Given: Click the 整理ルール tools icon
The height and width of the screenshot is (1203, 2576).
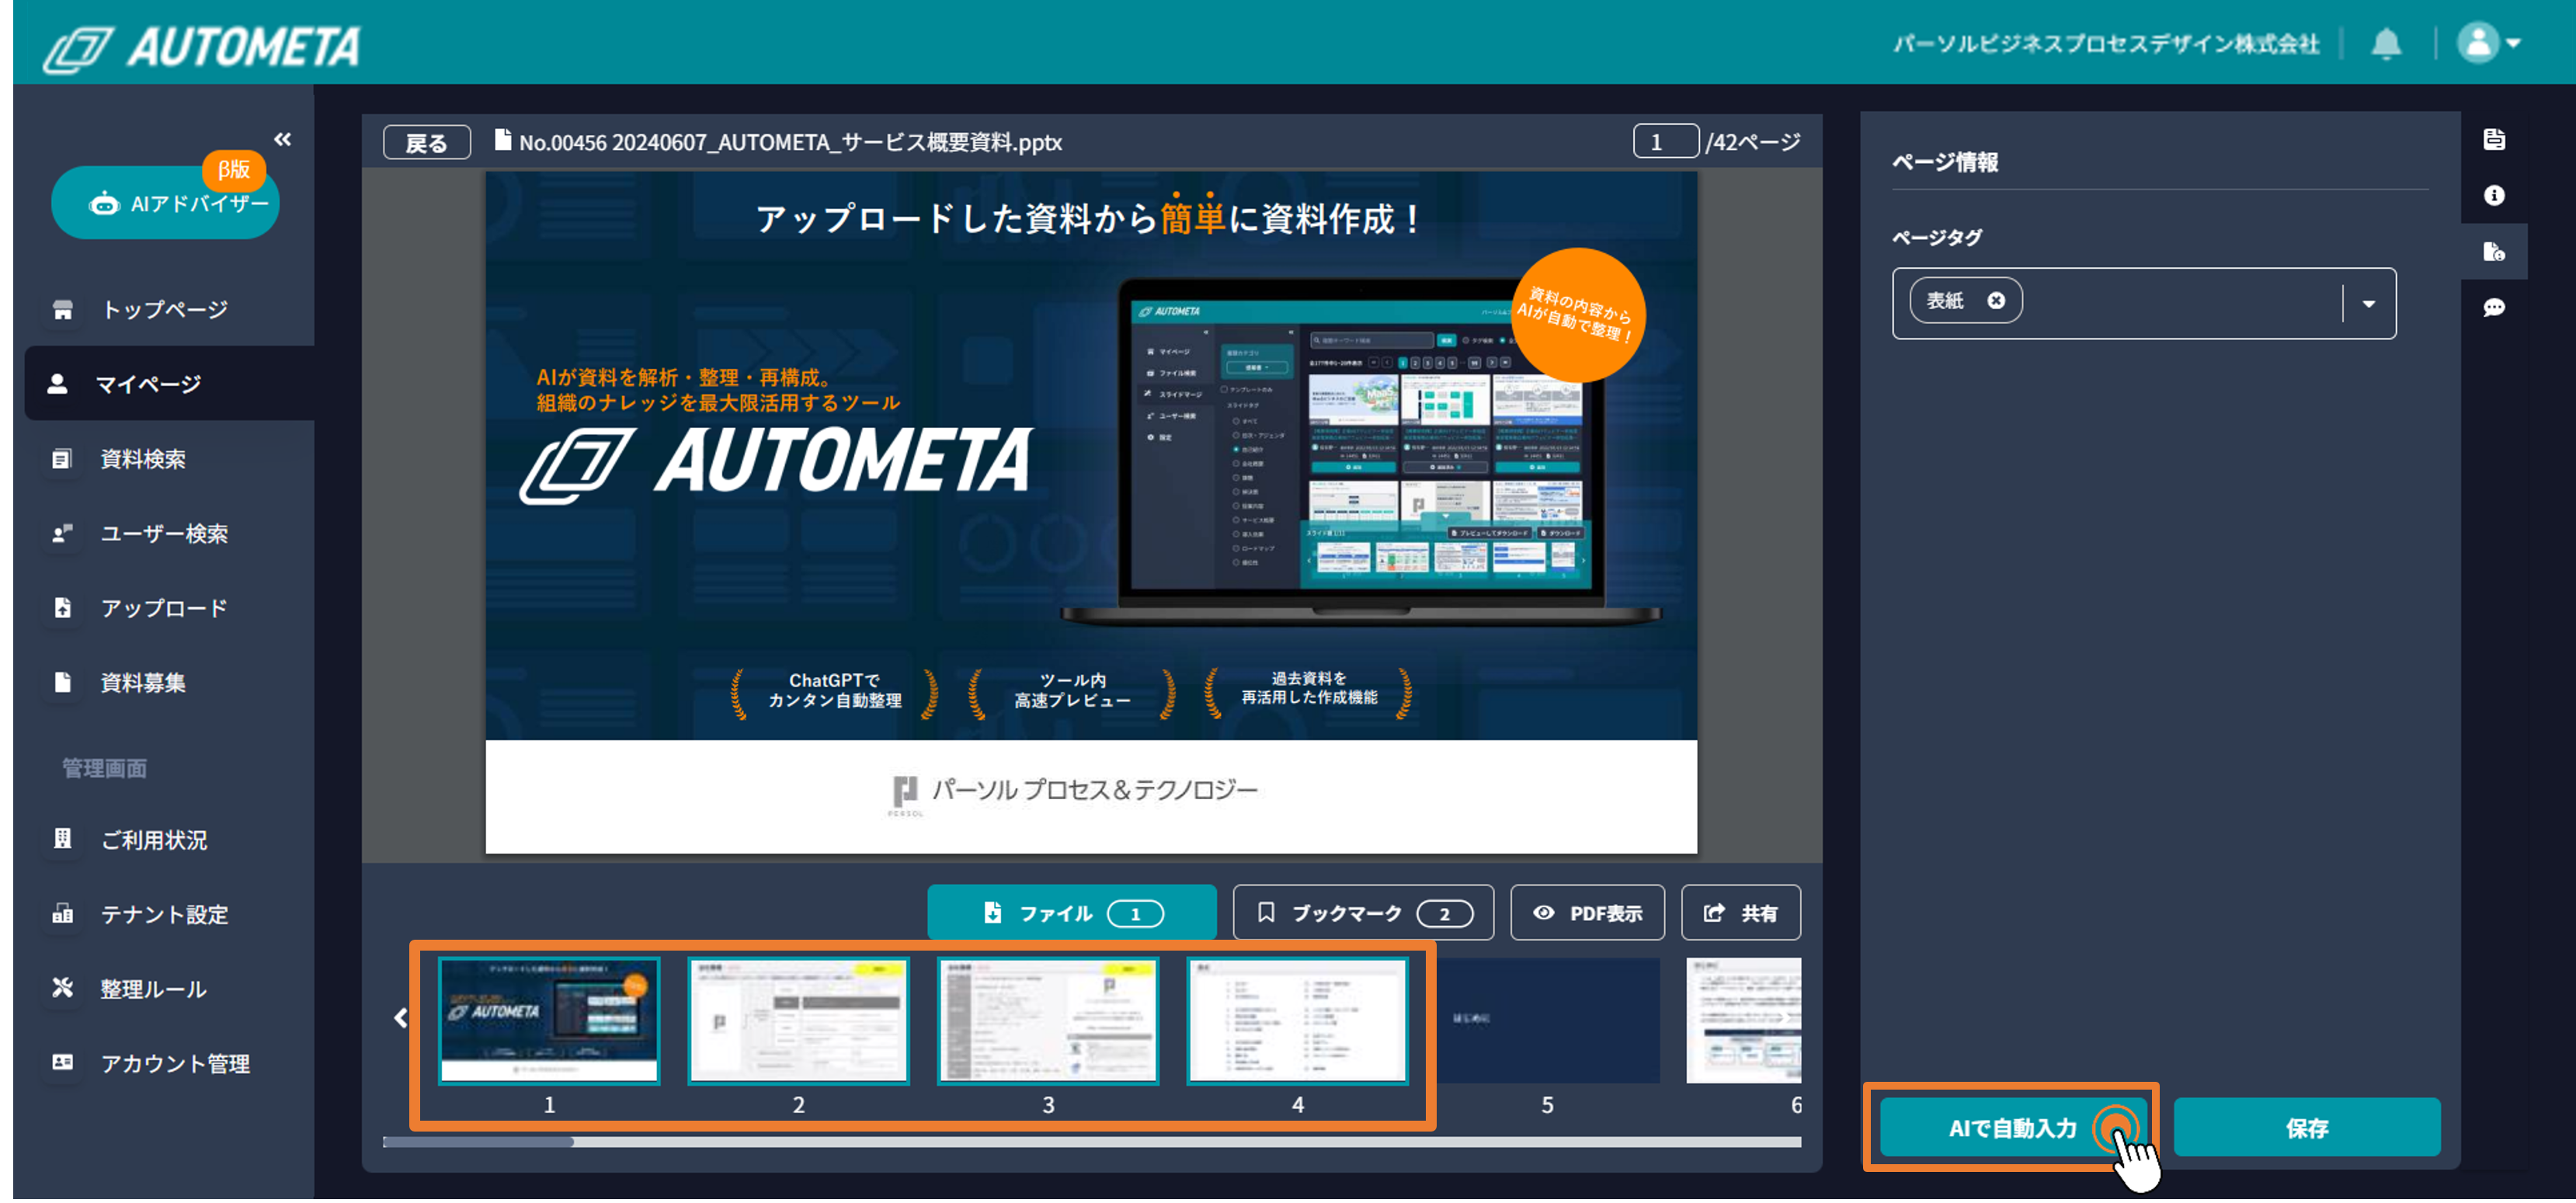Looking at the screenshot, I should click(x=62, y=988).
